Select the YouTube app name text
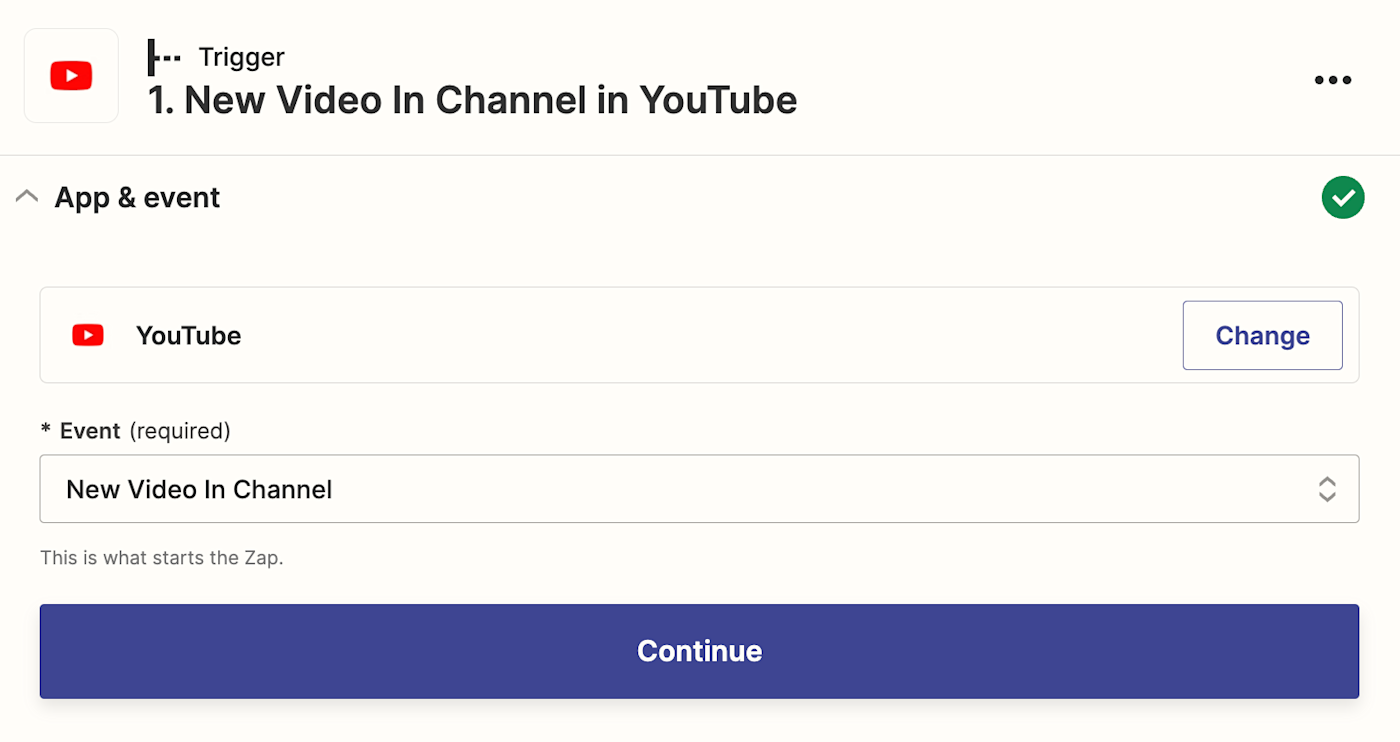 tap(188, 335)
